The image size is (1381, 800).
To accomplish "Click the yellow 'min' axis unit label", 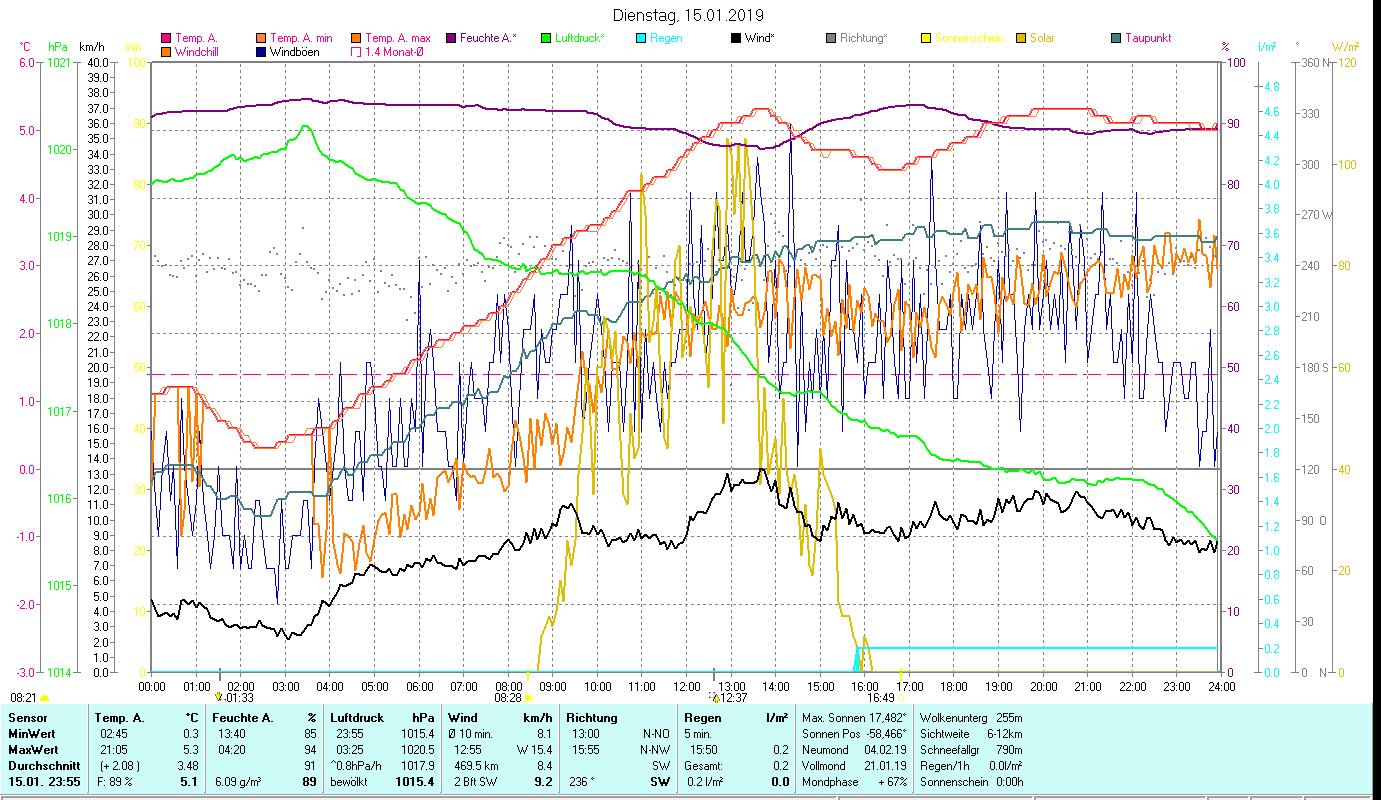I will [133, 47].
